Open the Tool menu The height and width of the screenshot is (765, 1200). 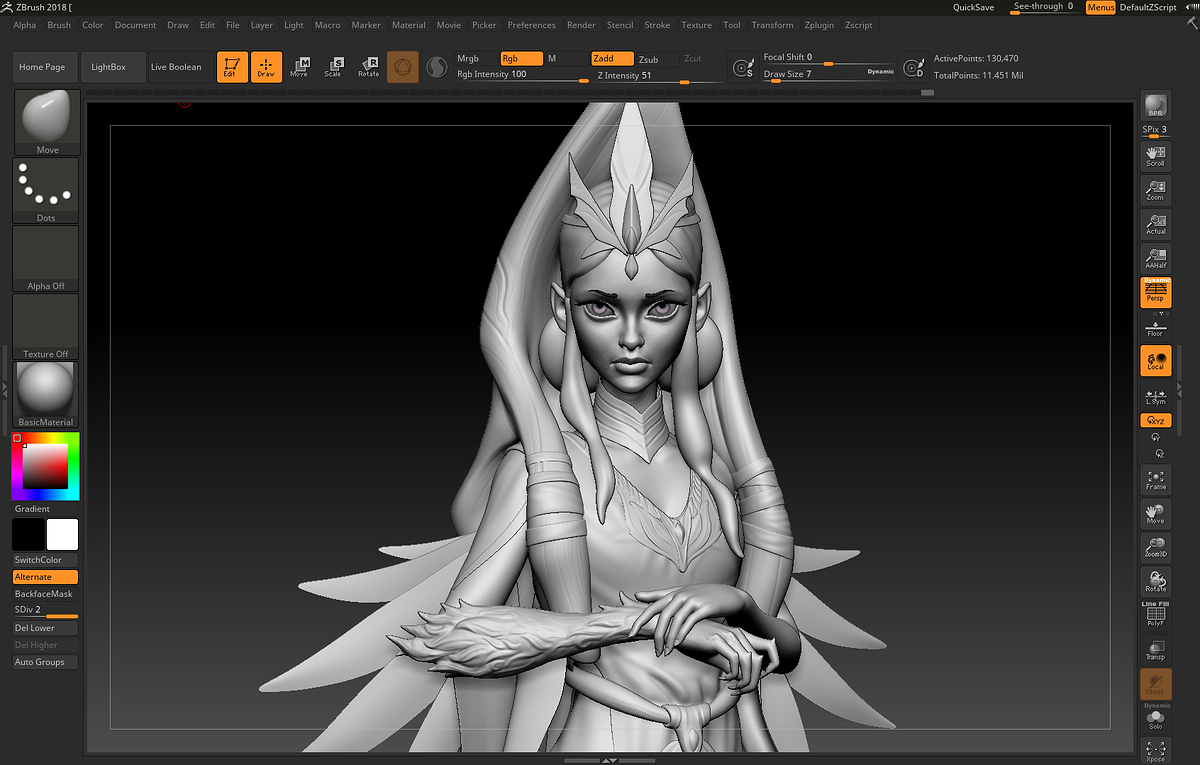(732, 25)
